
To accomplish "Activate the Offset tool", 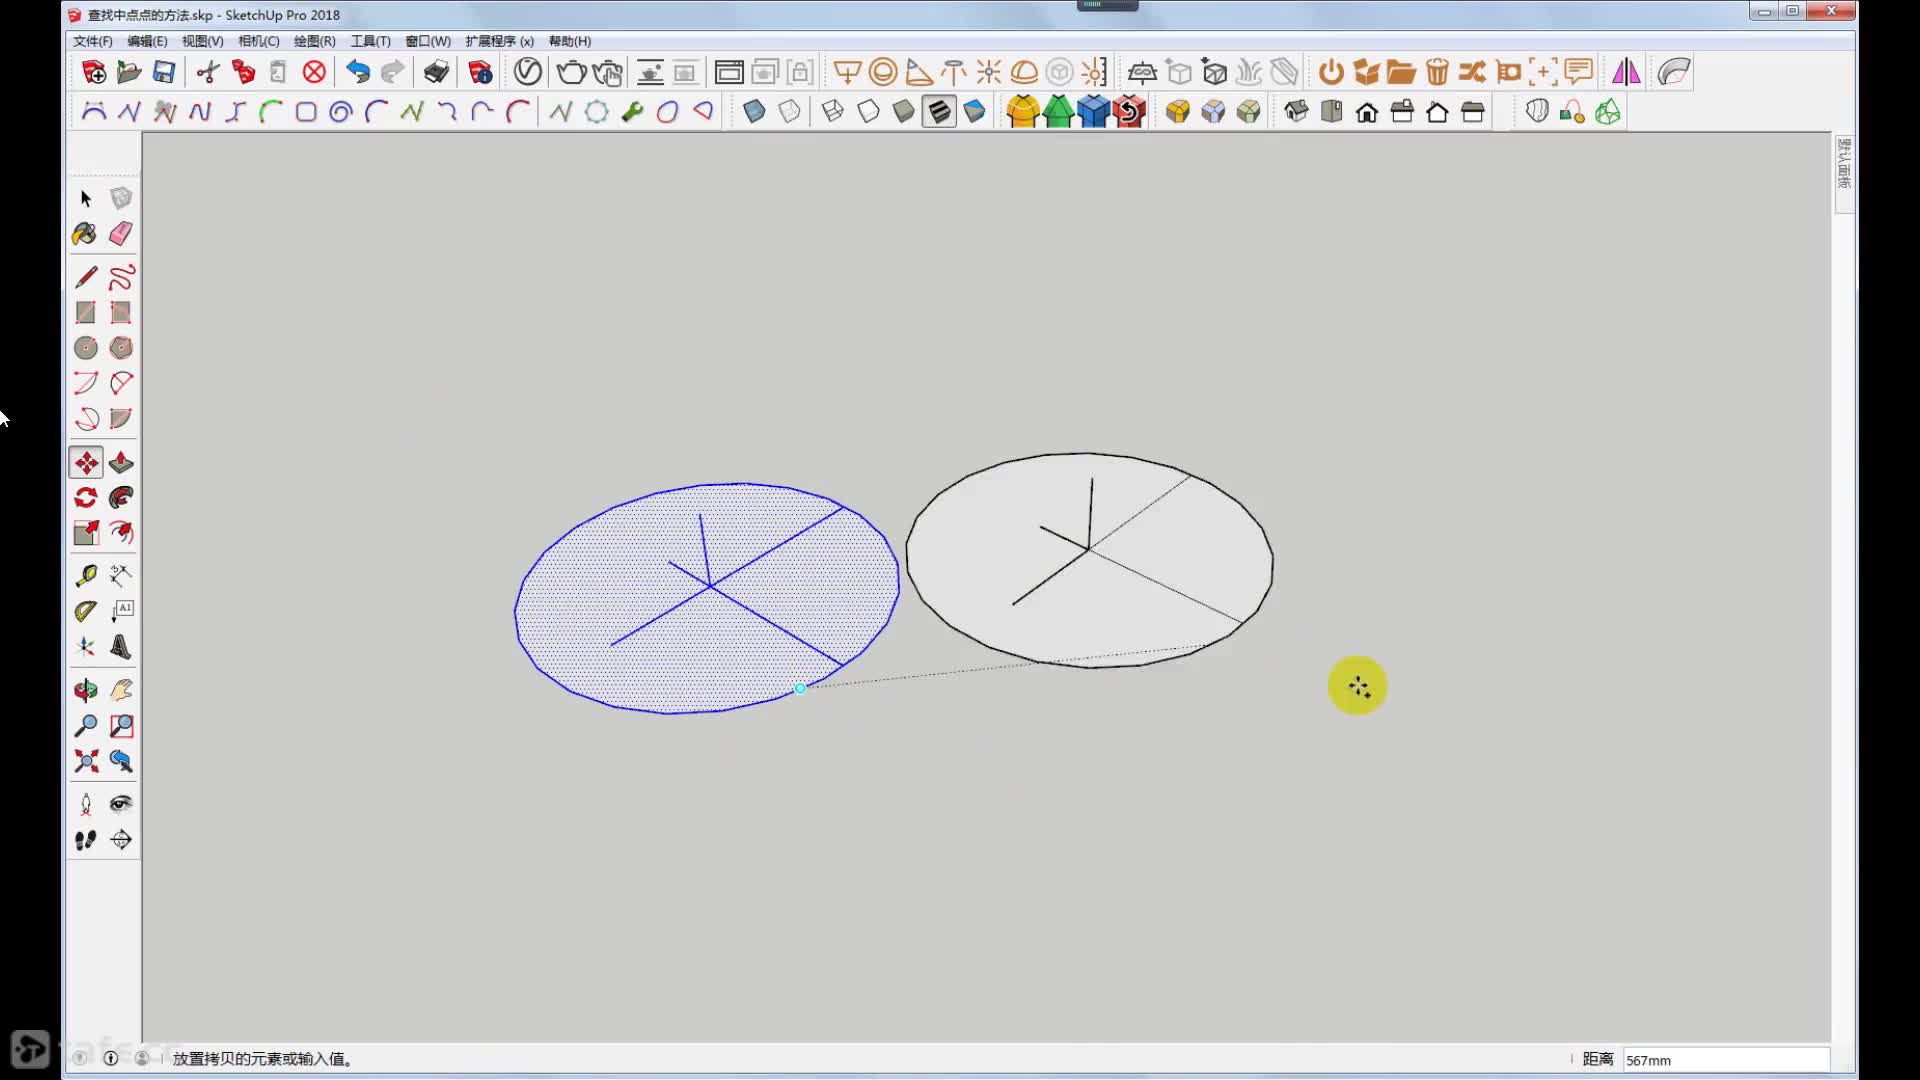I will [x=121, y=533].
